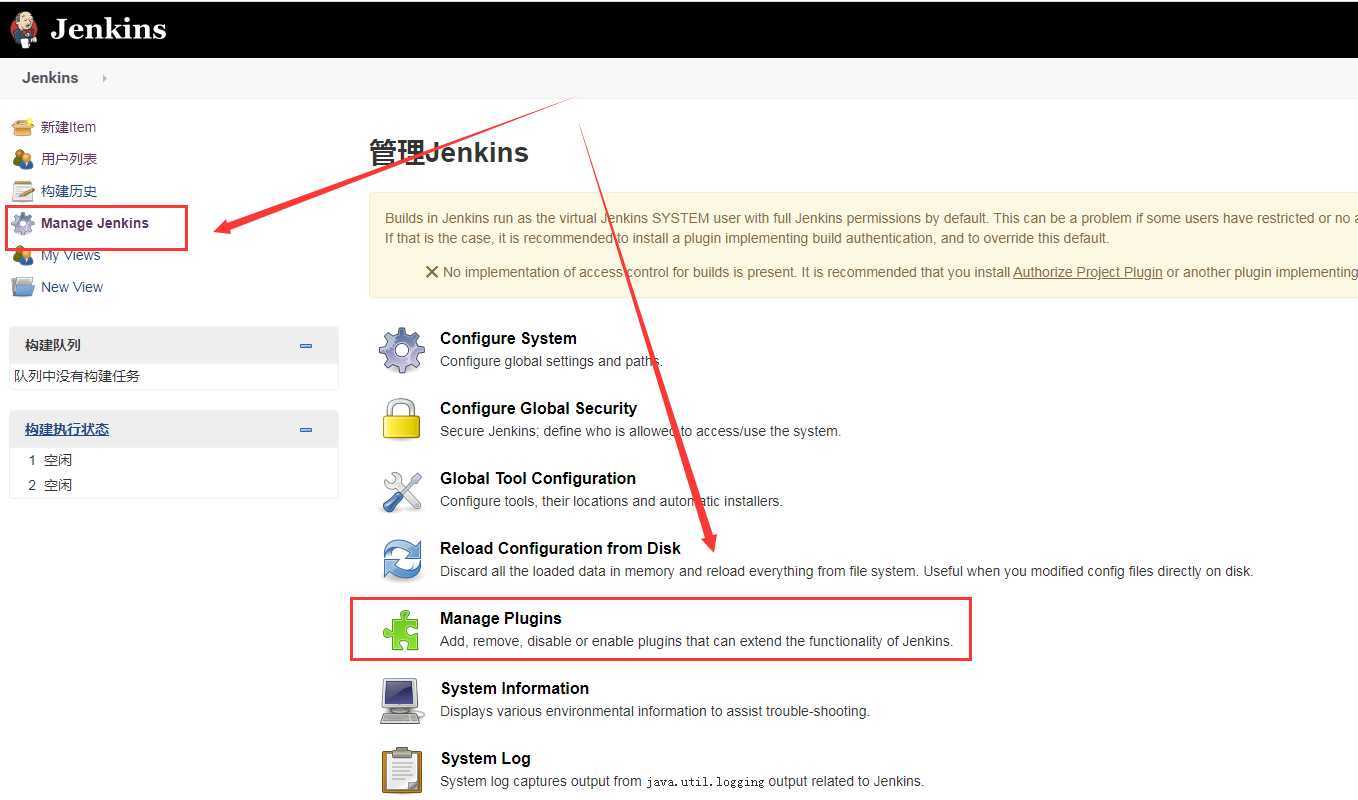
Task: Open the Jenkins breadcrumb link
Action: pyautogui.click(x=50, y=78)
